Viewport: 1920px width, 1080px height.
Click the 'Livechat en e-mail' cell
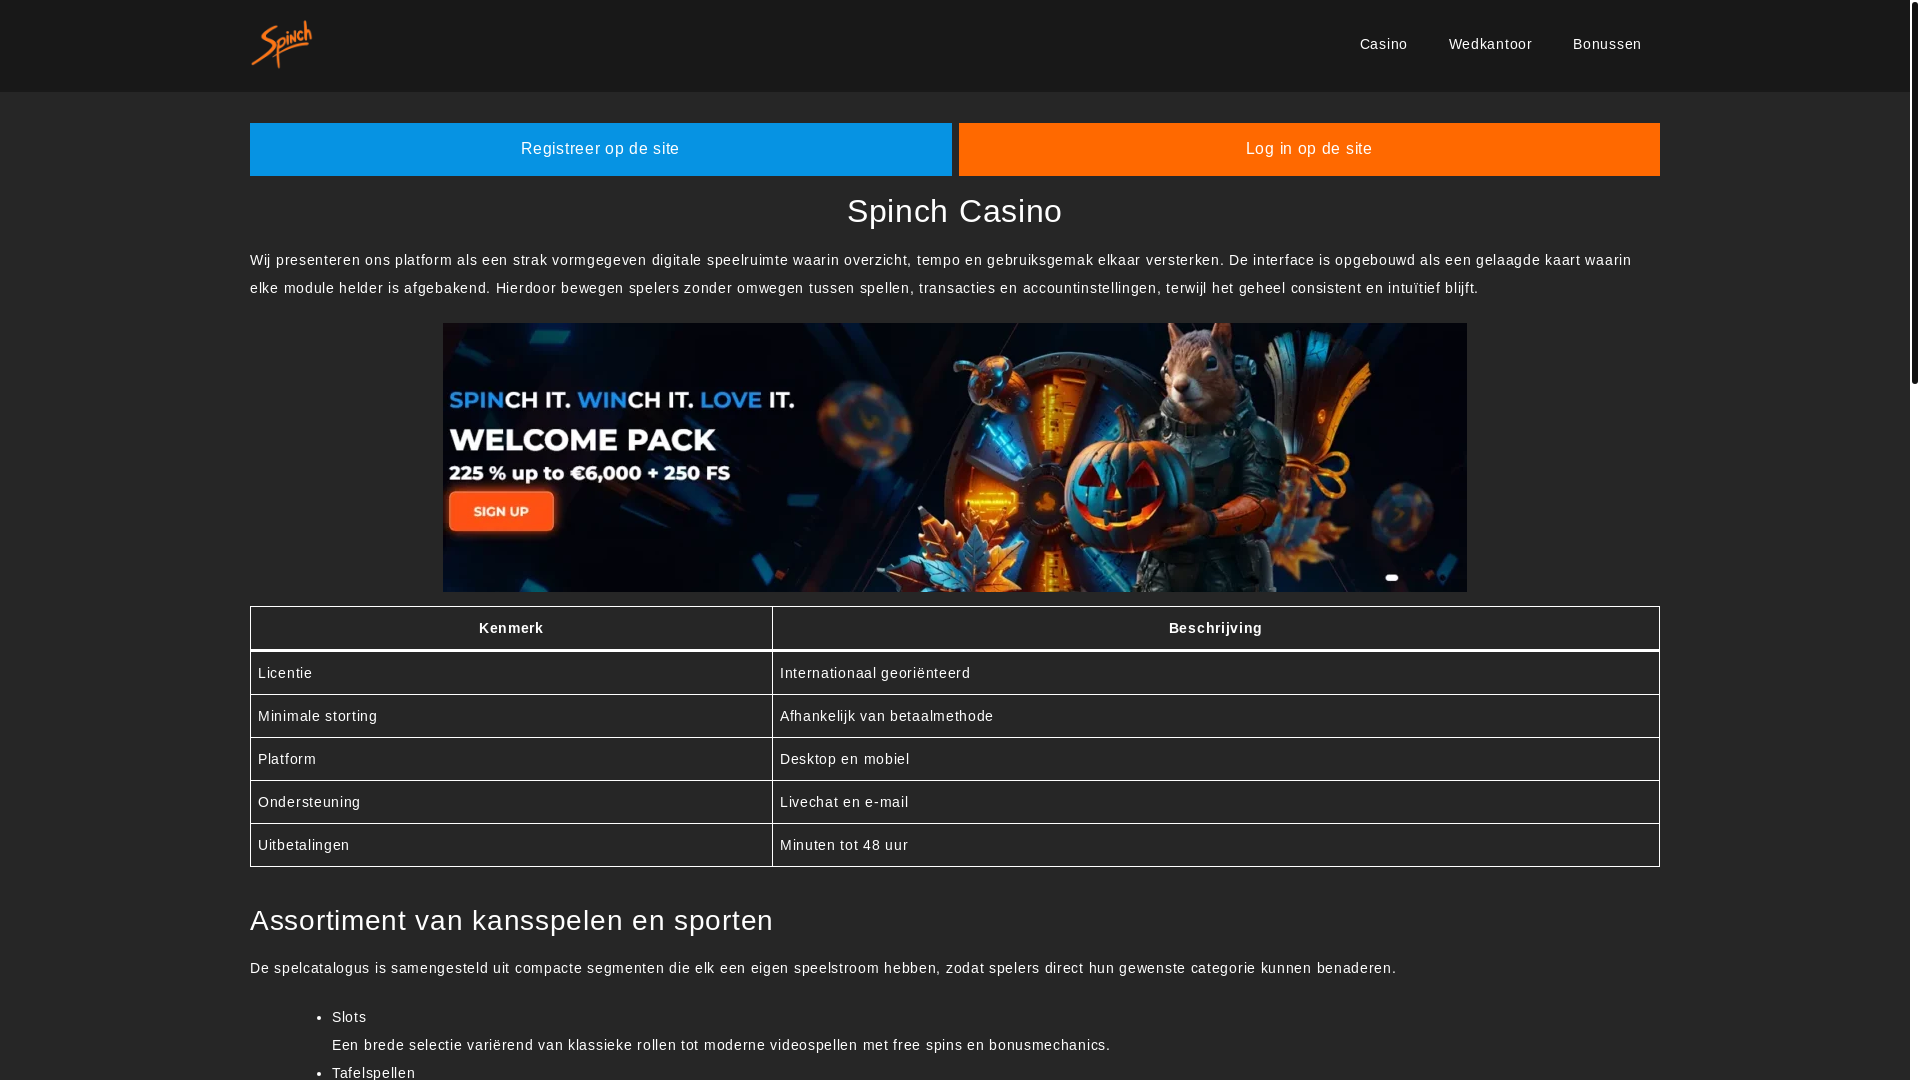[x=1216, y=802]
